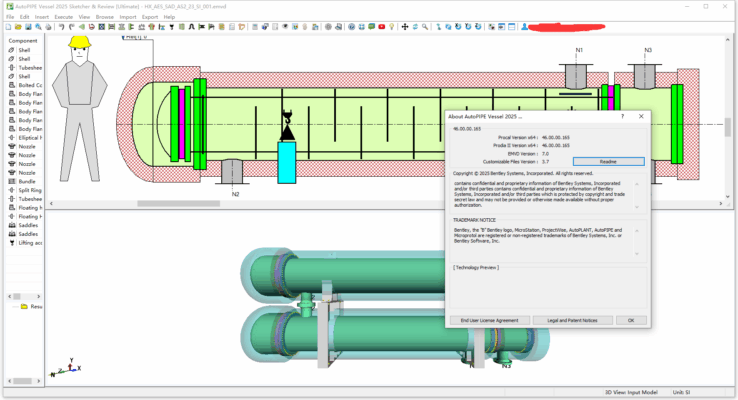Screen dimensions: 738x400
Task: Select nozzle N3 in the sketch
Action: click(x=645, y=76)
